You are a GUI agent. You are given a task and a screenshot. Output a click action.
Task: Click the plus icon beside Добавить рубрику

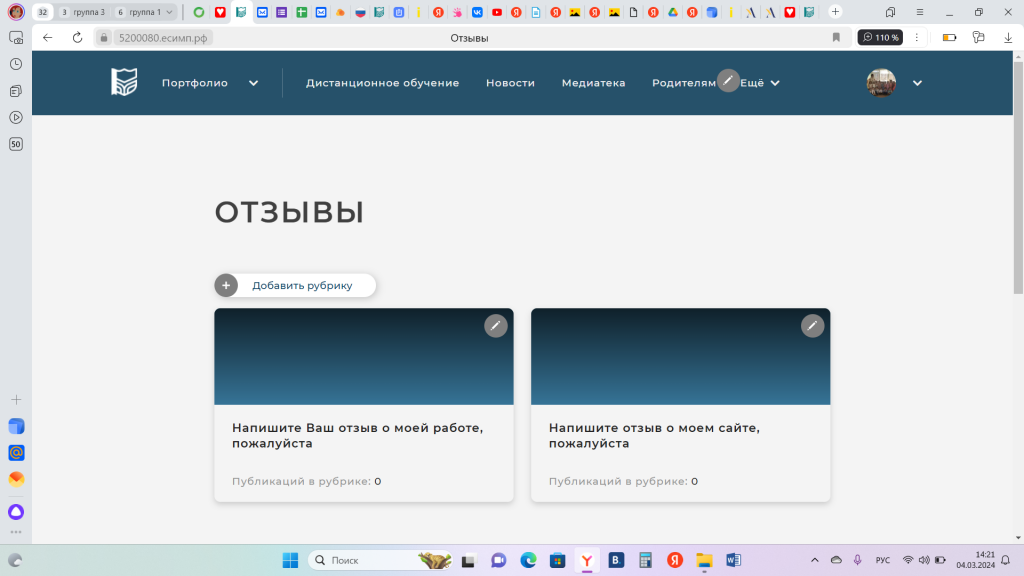pos(226,286)
